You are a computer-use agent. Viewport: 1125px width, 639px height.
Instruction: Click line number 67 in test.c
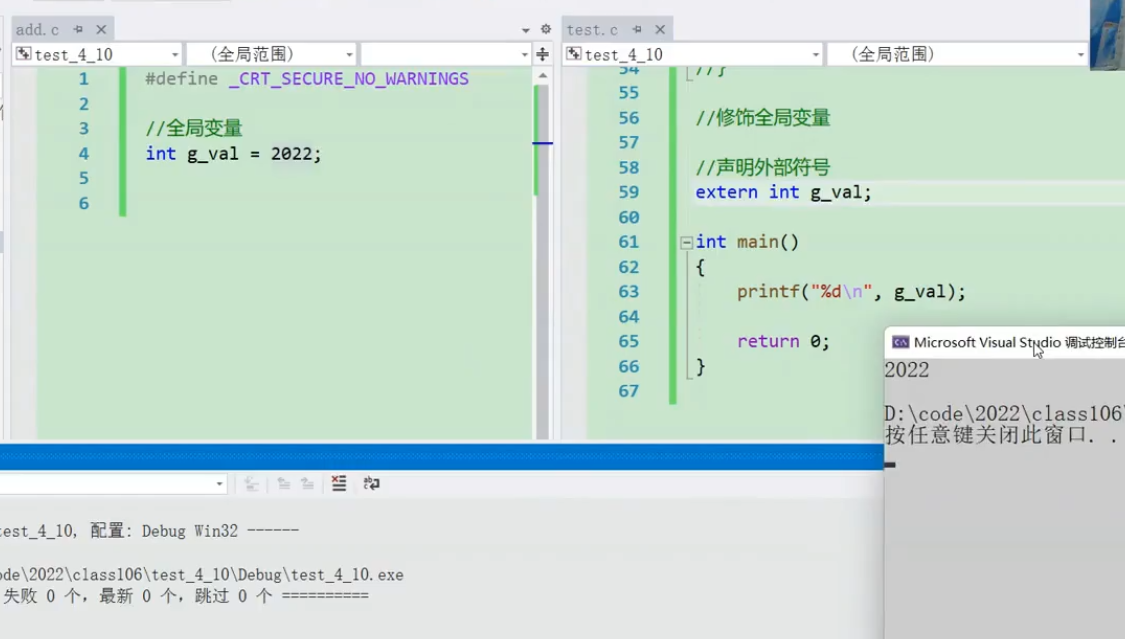(629, 391)
